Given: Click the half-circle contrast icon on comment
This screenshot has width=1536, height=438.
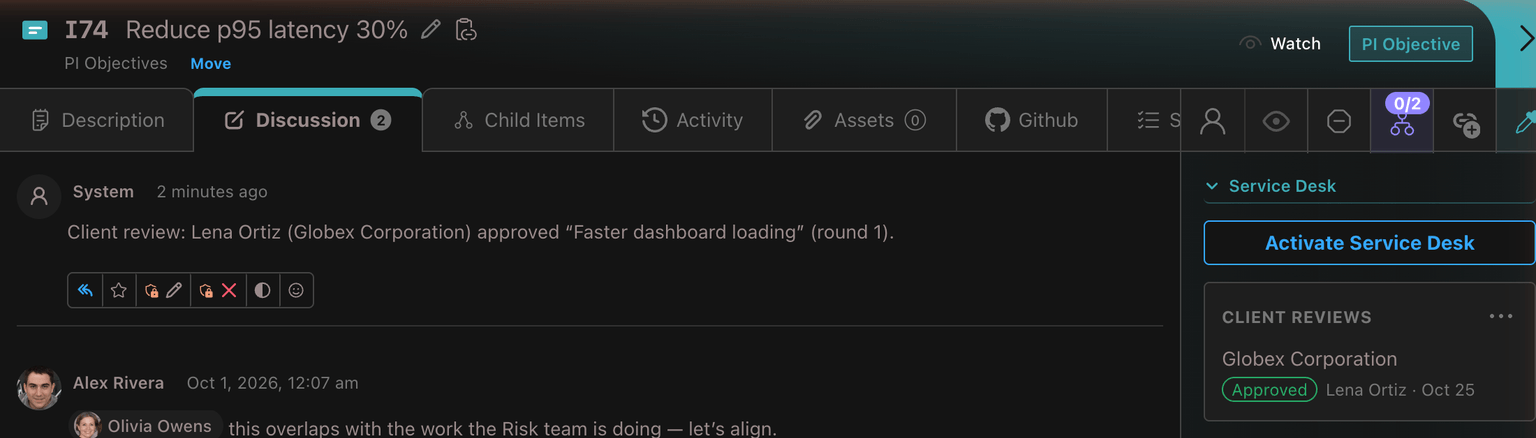Looking at the screenshot, I should point(262,290).
